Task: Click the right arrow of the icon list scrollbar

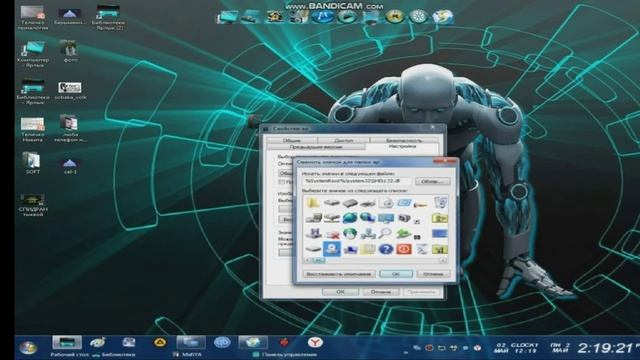Action: click(x=443, y=260)
